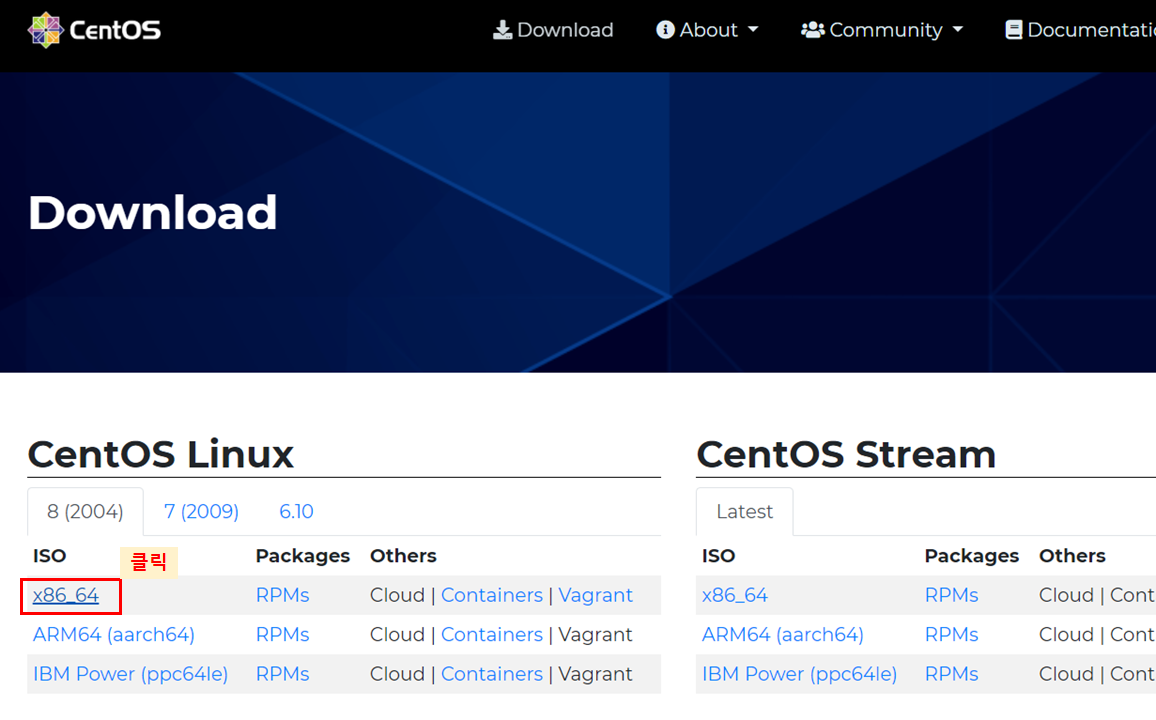Click the info icon beside About
Viewport: 1156px width, 720px height.
click(665, 29)
